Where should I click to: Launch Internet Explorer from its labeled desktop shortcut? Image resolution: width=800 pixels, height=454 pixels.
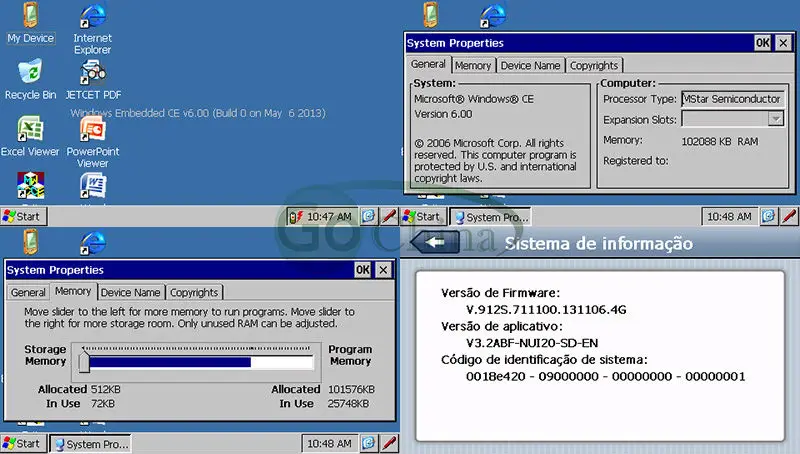(x=92, y=28)
